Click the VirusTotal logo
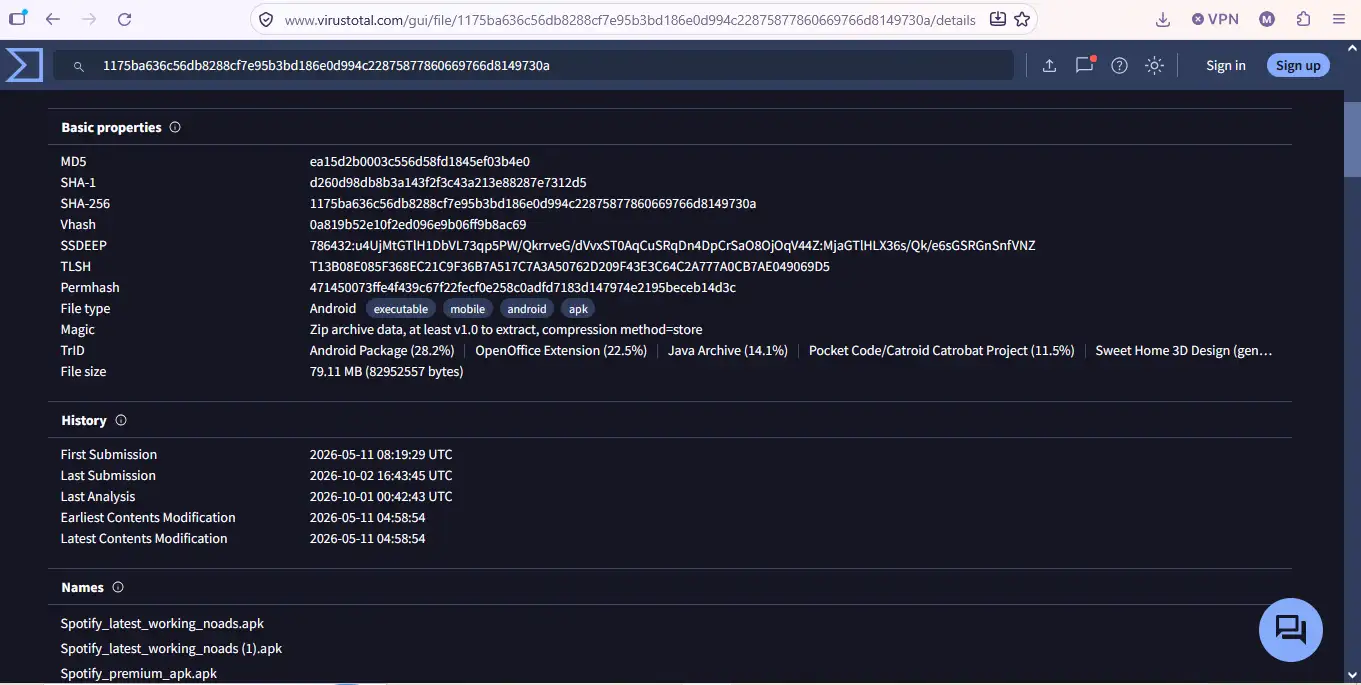 [x=24, y=65]
